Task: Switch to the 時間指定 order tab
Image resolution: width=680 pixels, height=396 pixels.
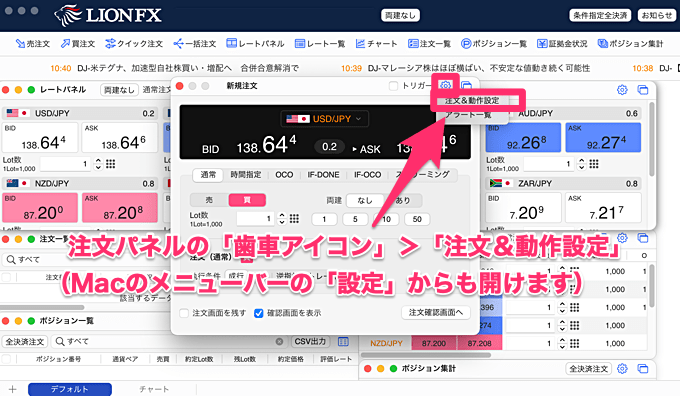Action: pyautogui.click(x=246, y=175)
